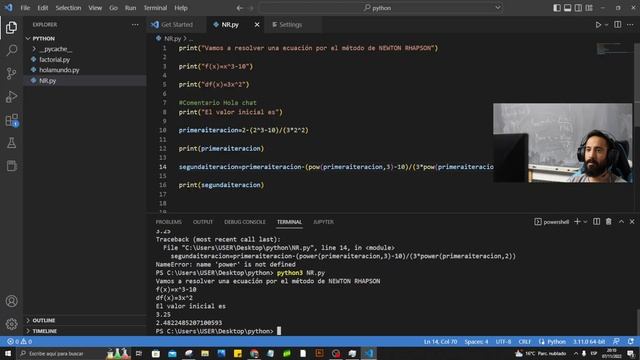640x360 pixels.
Task: Click the command center search box
Action: click(381, 8)
